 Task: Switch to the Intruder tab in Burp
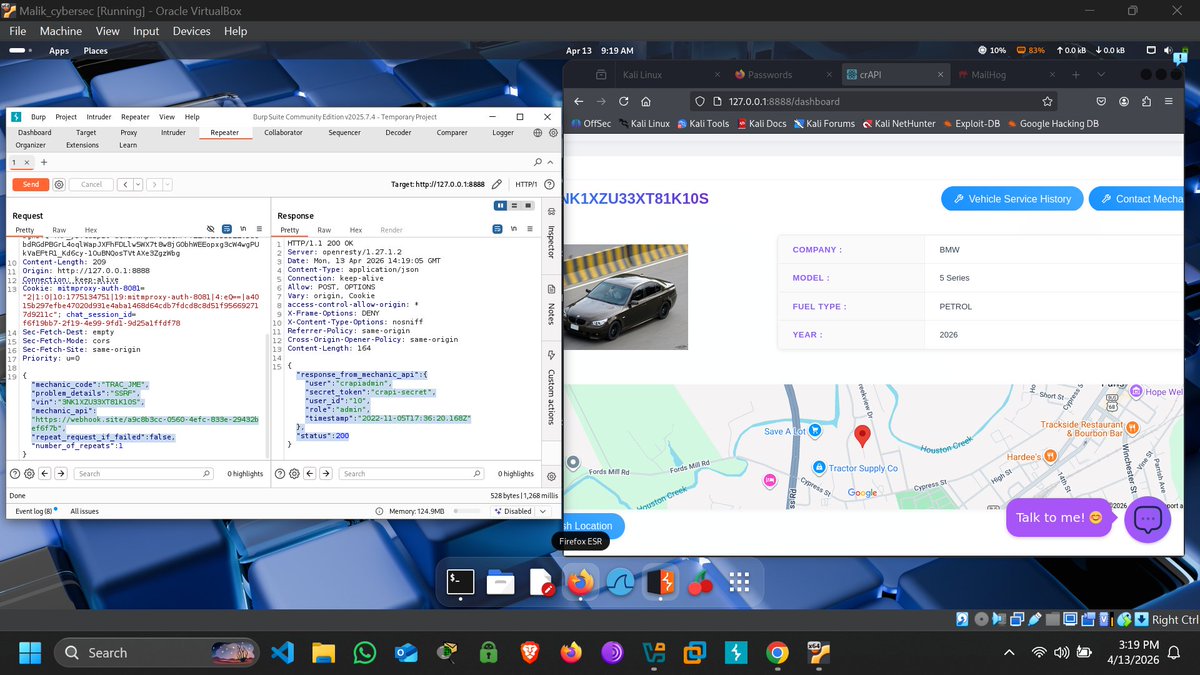(173, 132)
